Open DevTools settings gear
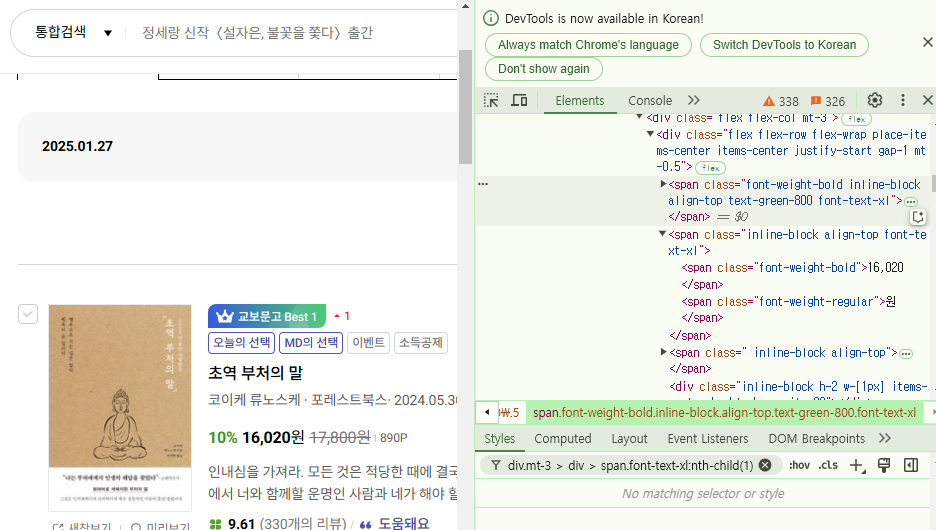Viewport: 936px width, 530px height. tap(875, 100)
